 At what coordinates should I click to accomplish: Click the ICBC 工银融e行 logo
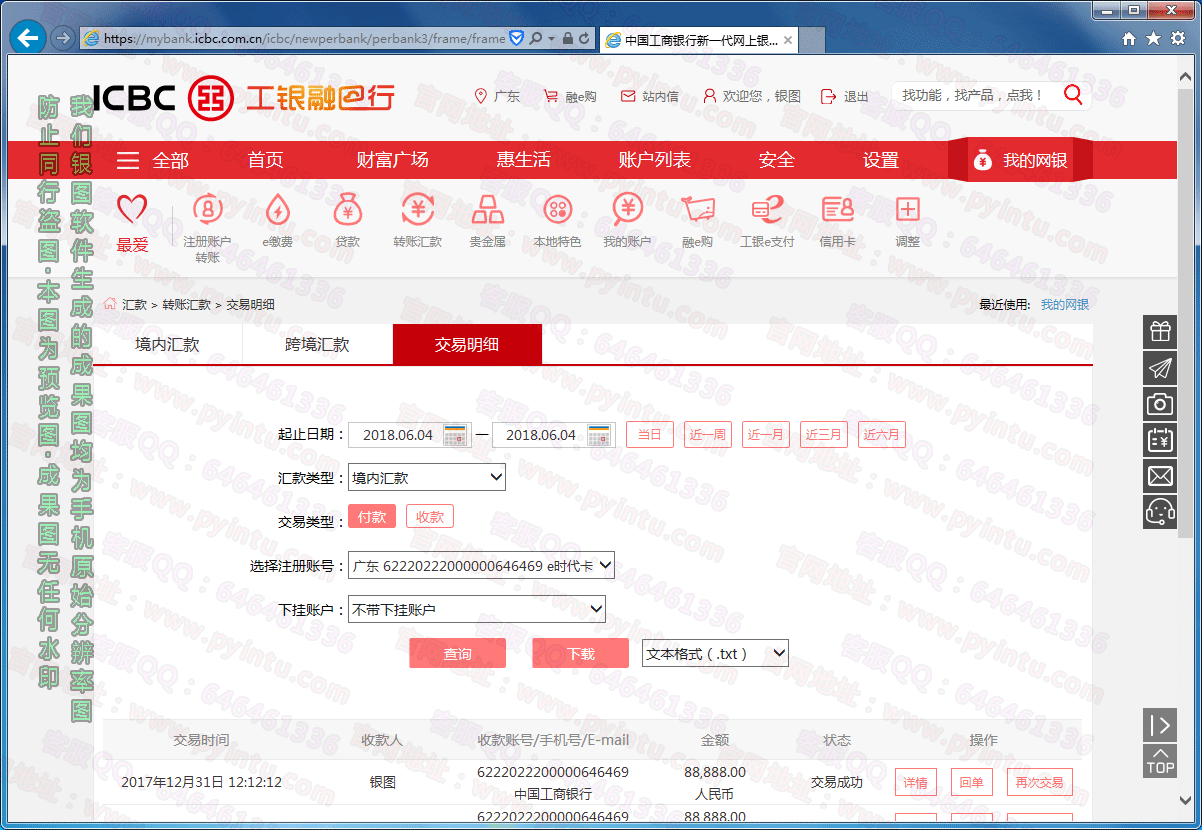pos(244,97)
